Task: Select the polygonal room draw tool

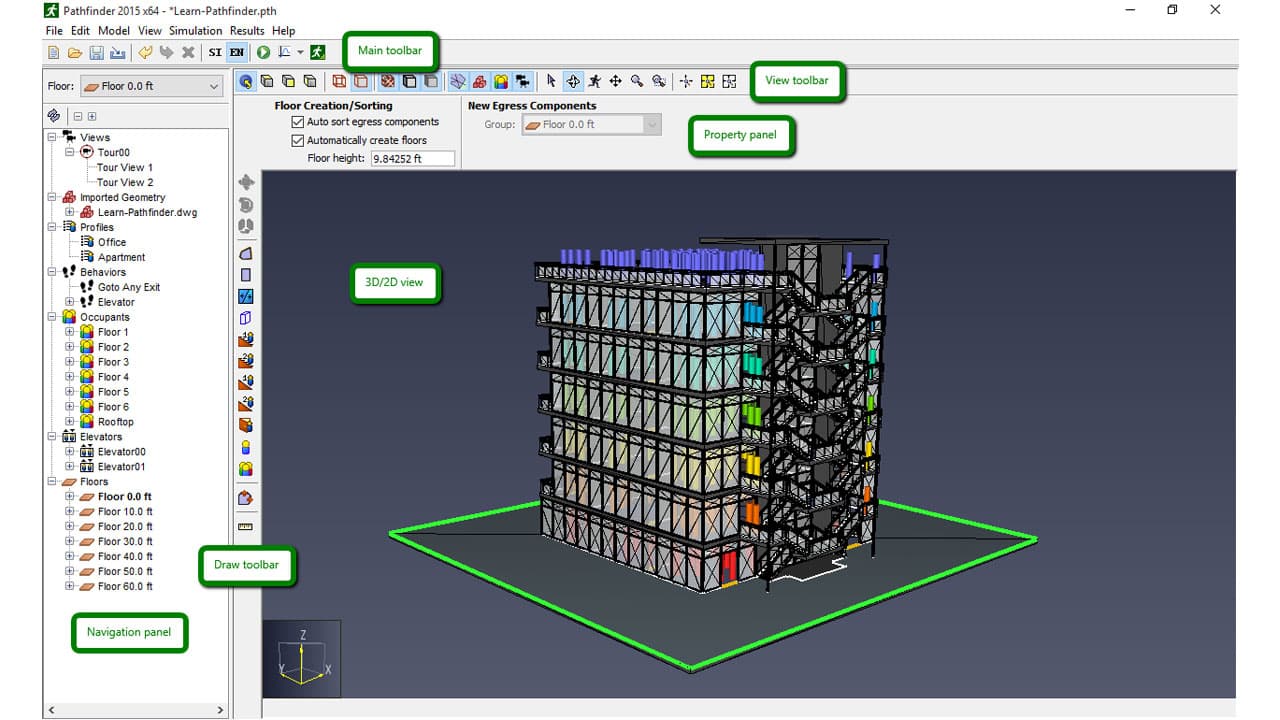Action: [245, 254]
